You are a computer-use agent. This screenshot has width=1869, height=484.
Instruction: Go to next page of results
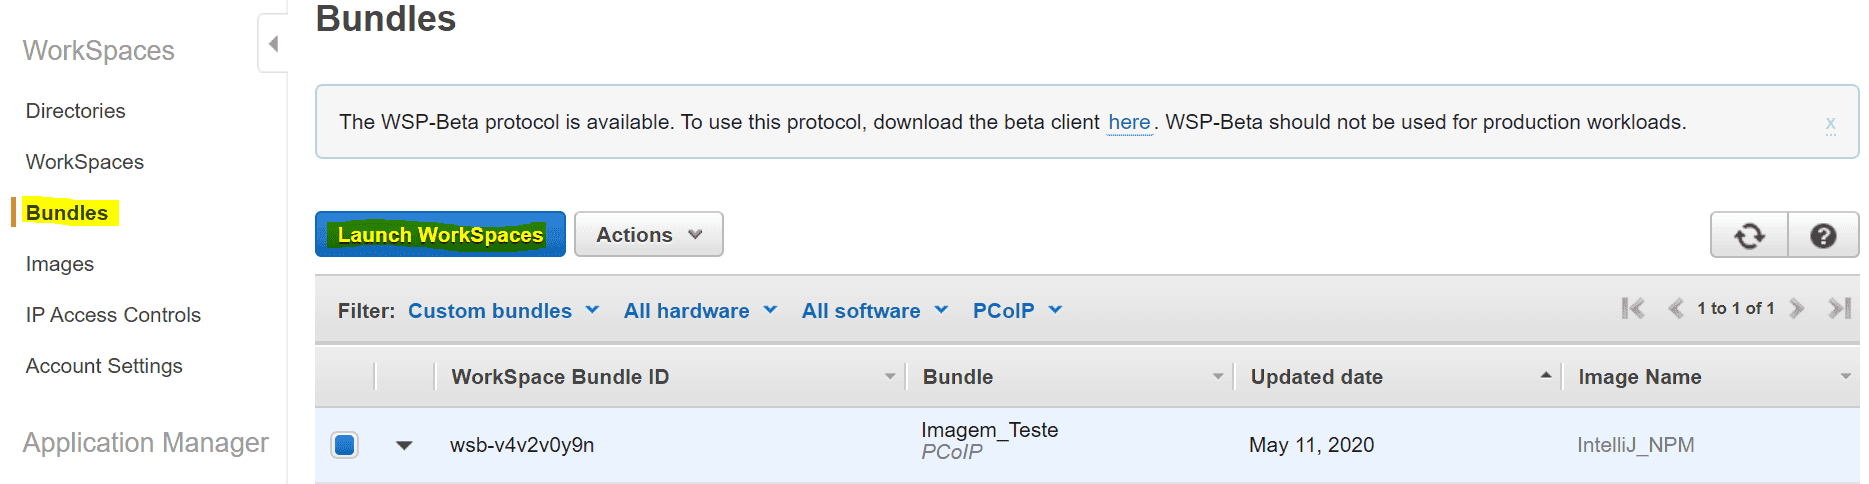tap(1797, 309)
